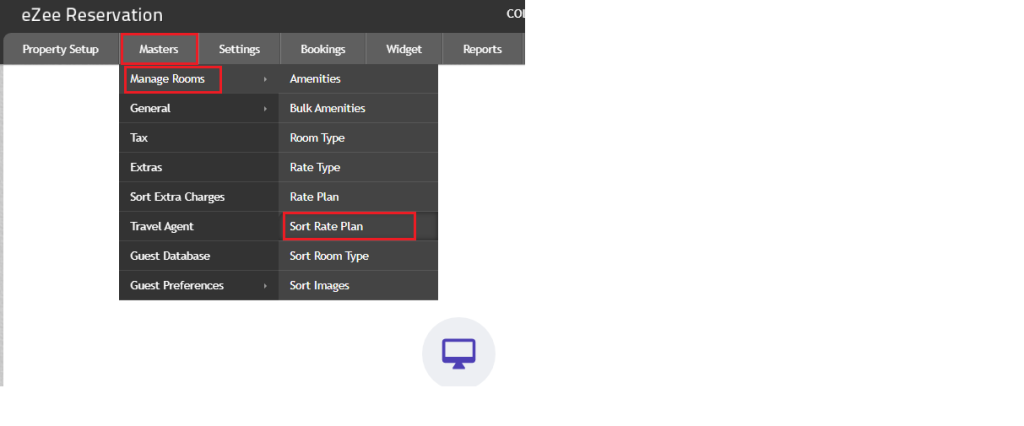Choose Extras in the Masters menu
Image resolution: width=1024 pixels, height=426 pixels.
tap(199, 167)
